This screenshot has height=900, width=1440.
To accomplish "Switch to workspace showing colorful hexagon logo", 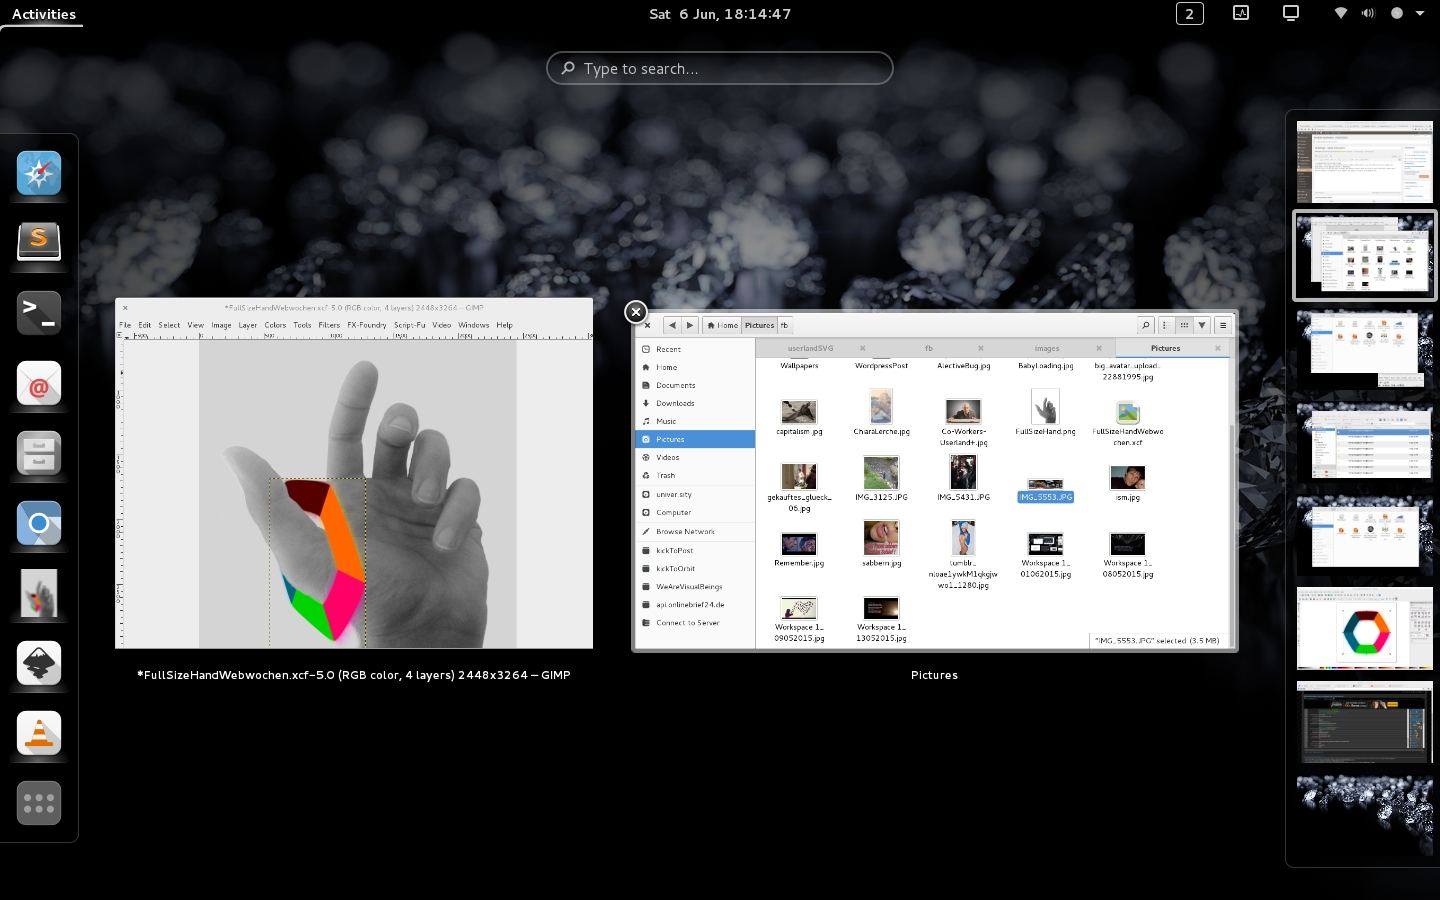I will tap(1364, 629).
